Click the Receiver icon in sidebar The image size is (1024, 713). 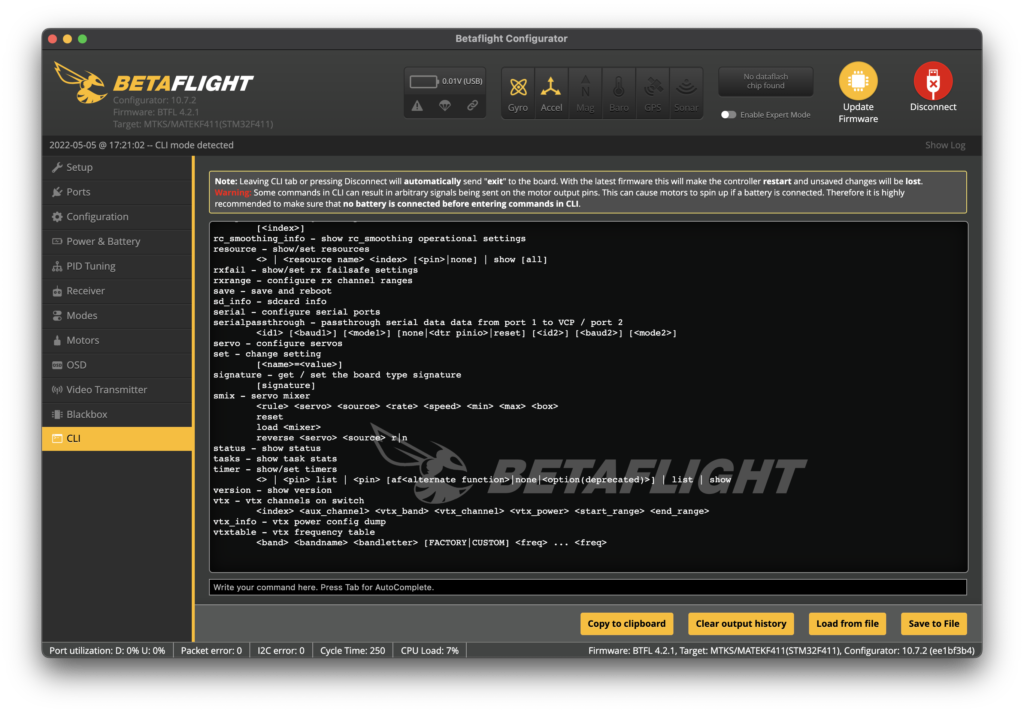(57, 291)
